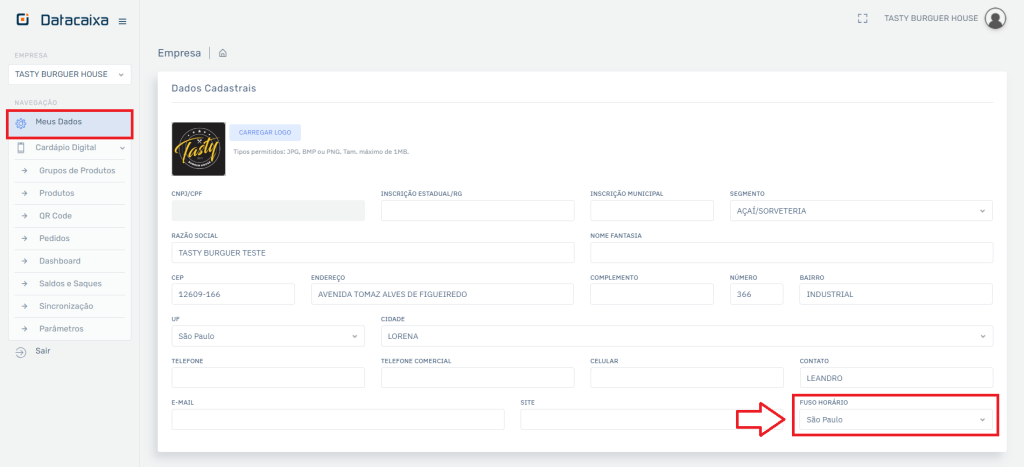The height and width of the screenshot is (467, 1024).
Task: Go to QR Code menu item
Action: [x=55, y=216]
